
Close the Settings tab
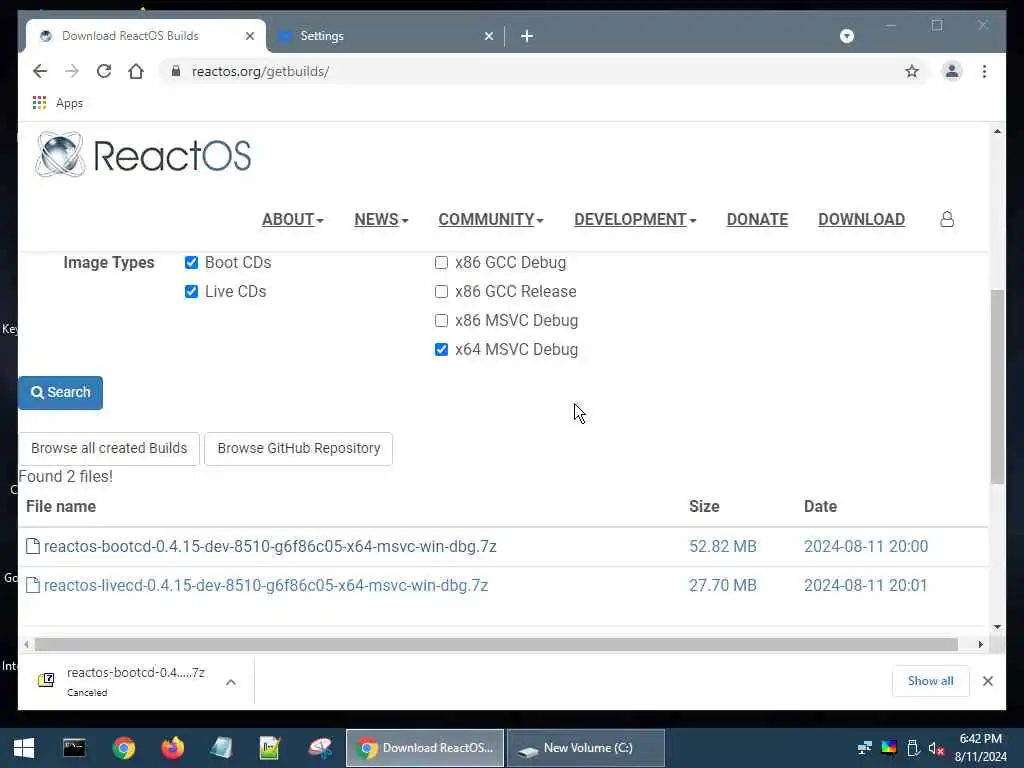(488, 36)
